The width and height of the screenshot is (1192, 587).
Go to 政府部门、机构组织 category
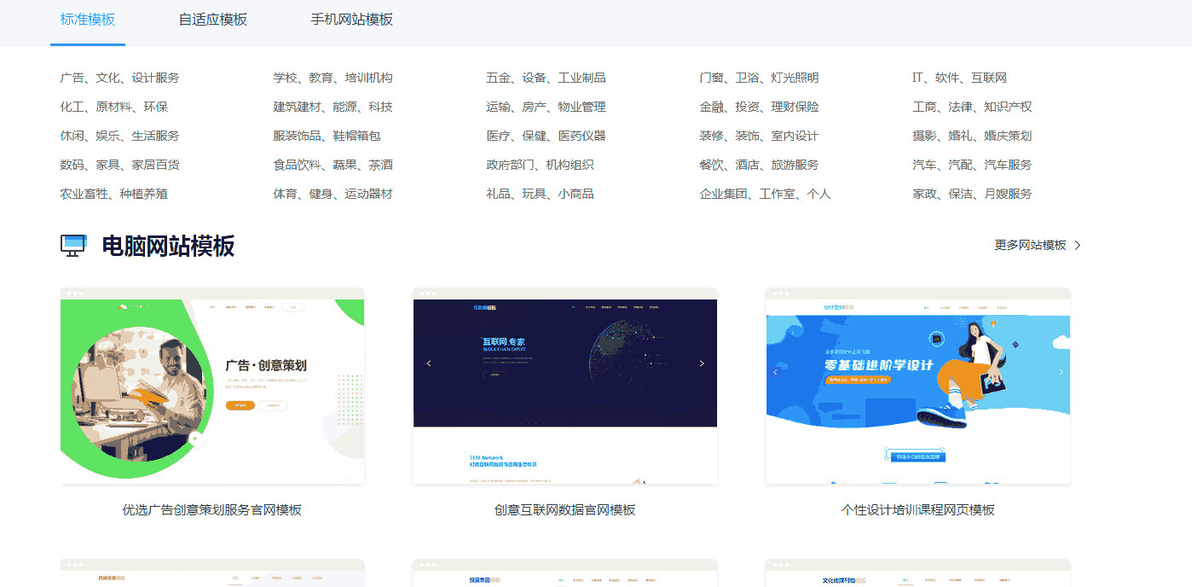point(540,164)
